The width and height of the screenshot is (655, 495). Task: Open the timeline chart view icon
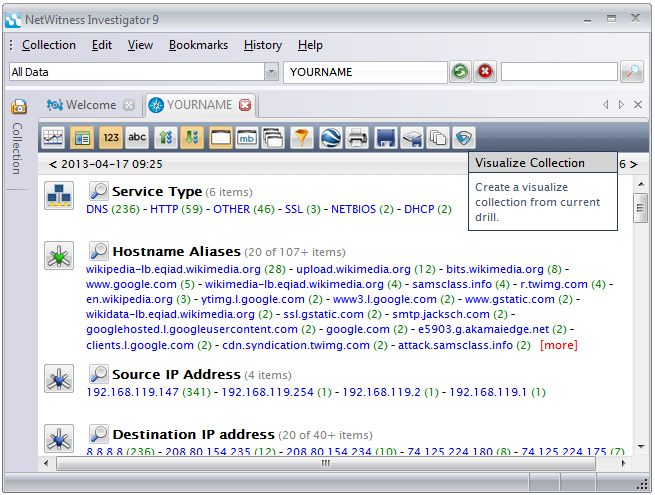53,138
